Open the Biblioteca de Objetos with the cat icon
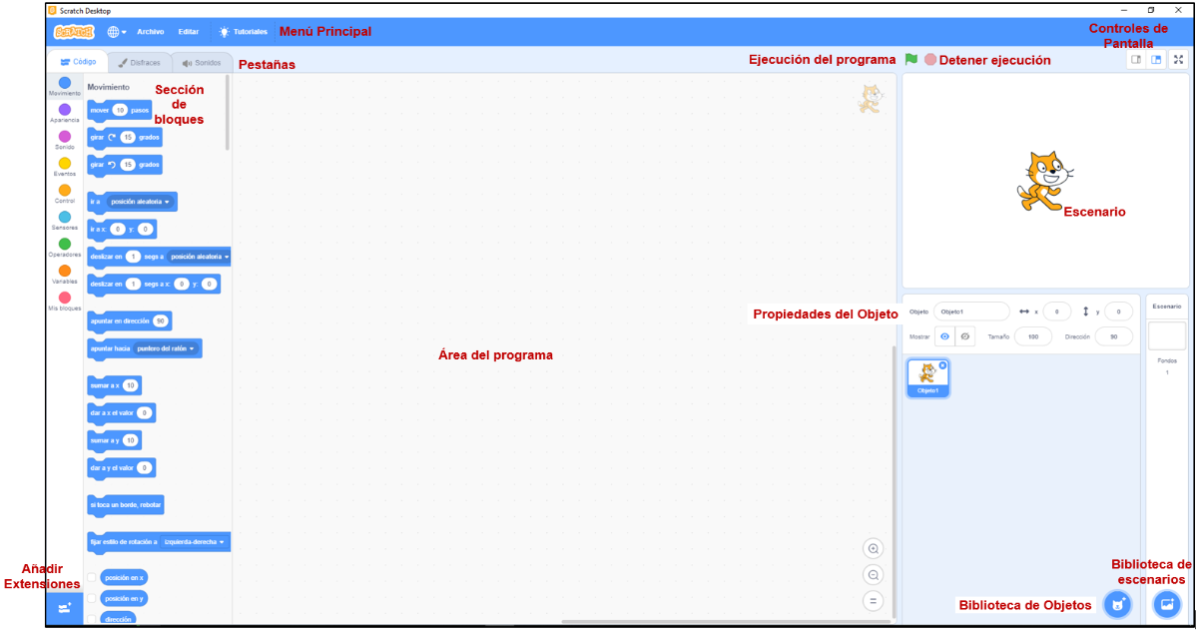This screenshot has width=1198, height=634. (1117, 604)
